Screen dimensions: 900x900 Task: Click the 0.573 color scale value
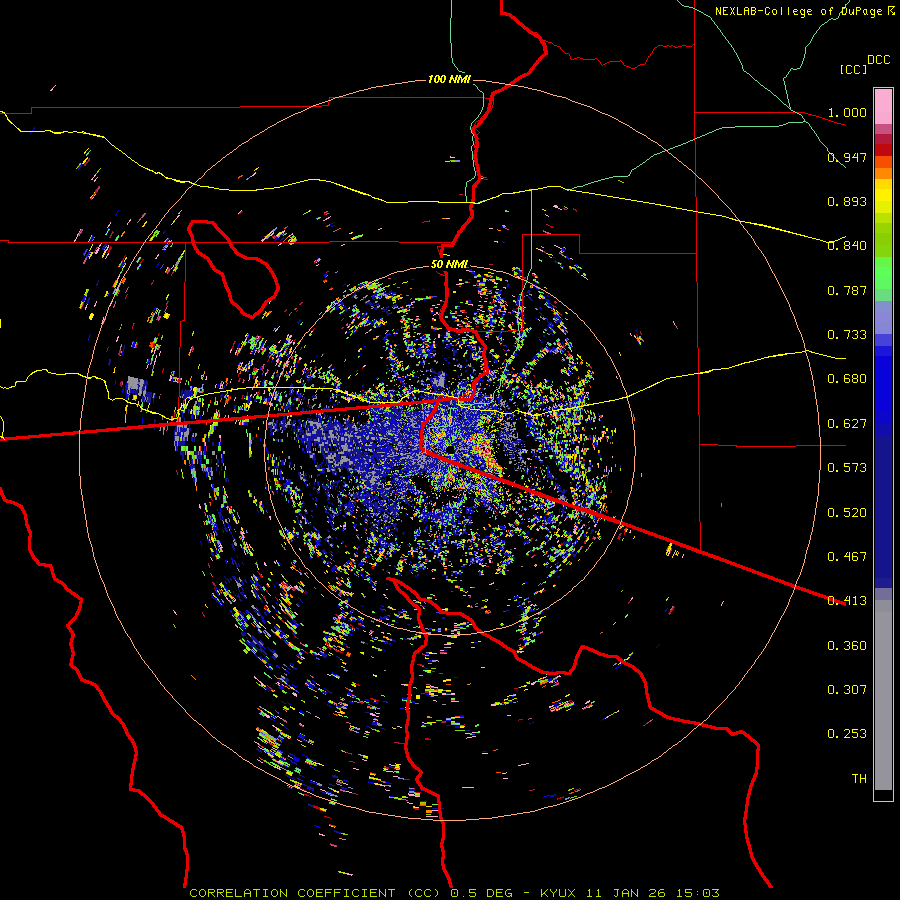pos(847,468)
